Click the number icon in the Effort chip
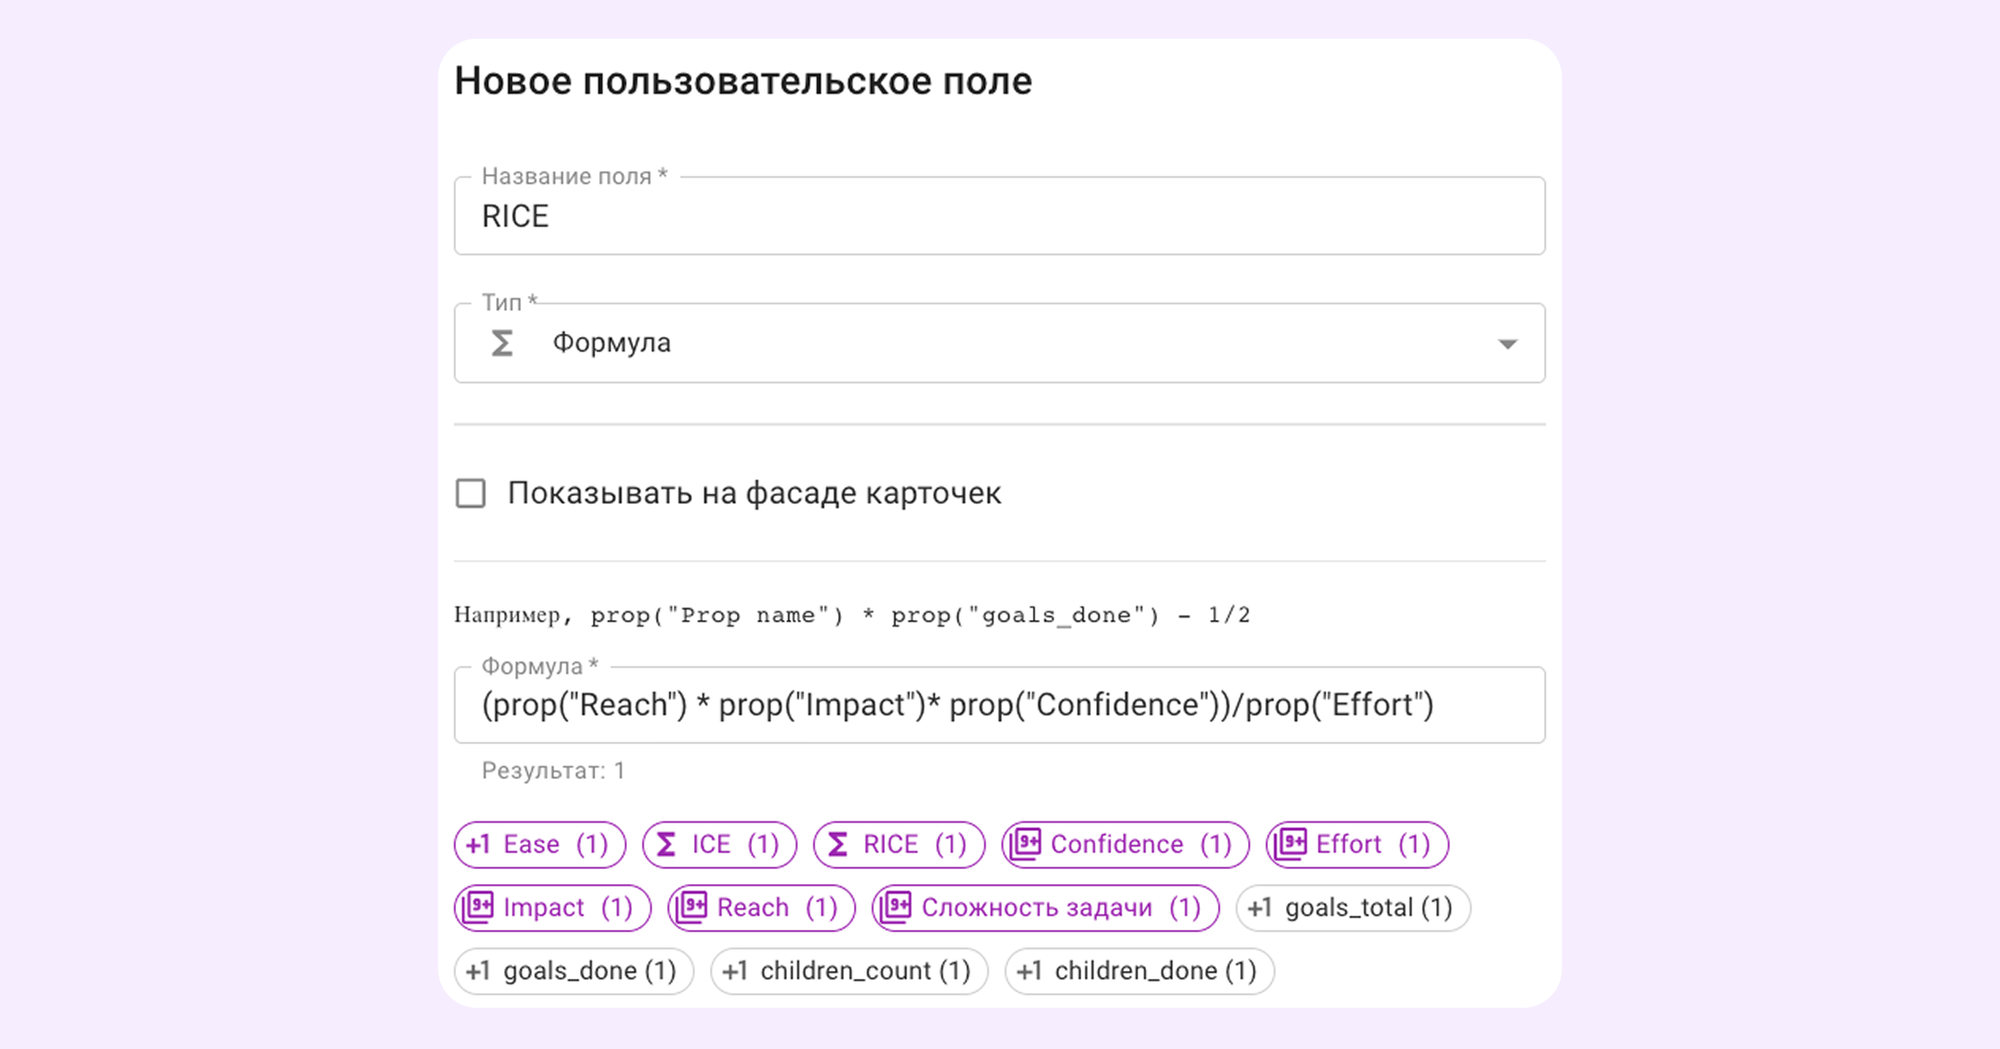 click(x=1290, y=845)
